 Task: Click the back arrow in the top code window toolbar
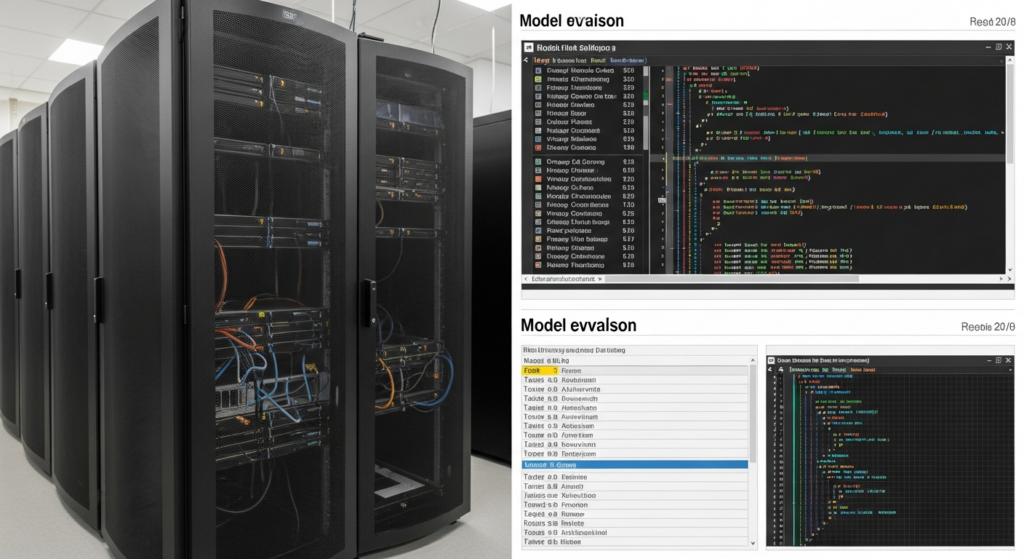coord(526,60)
